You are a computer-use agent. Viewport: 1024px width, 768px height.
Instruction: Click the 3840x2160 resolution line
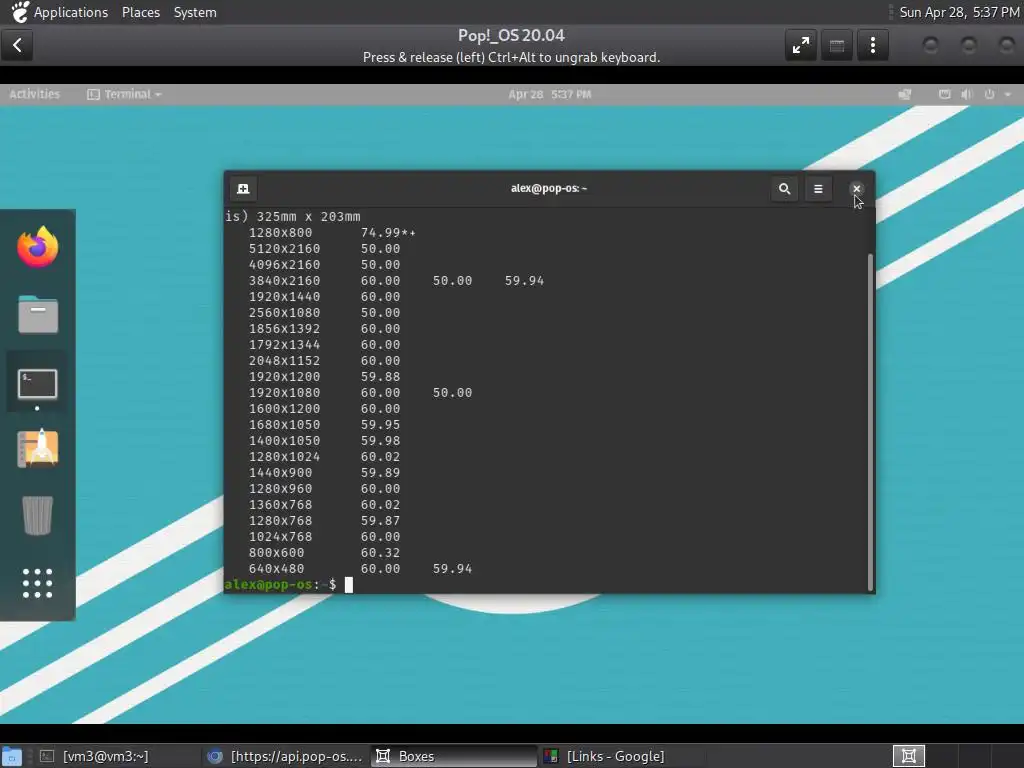pos(396,281)
